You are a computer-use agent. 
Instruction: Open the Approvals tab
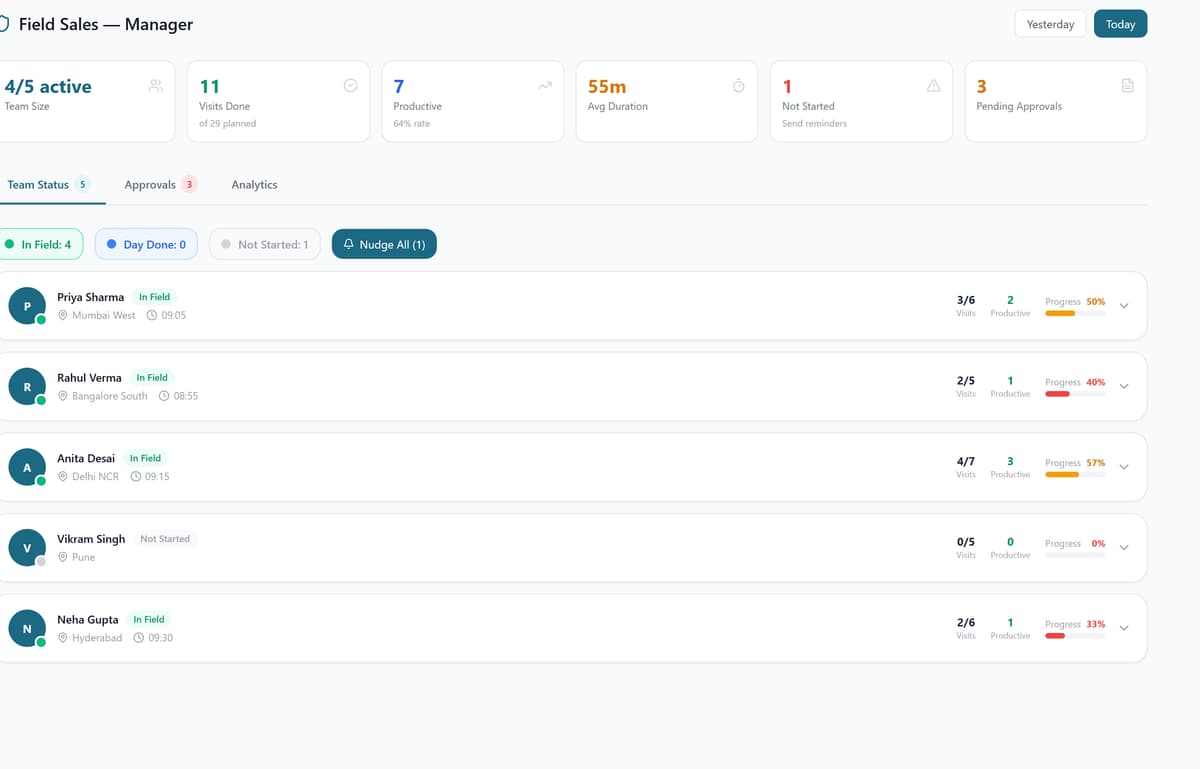[160, 185]
